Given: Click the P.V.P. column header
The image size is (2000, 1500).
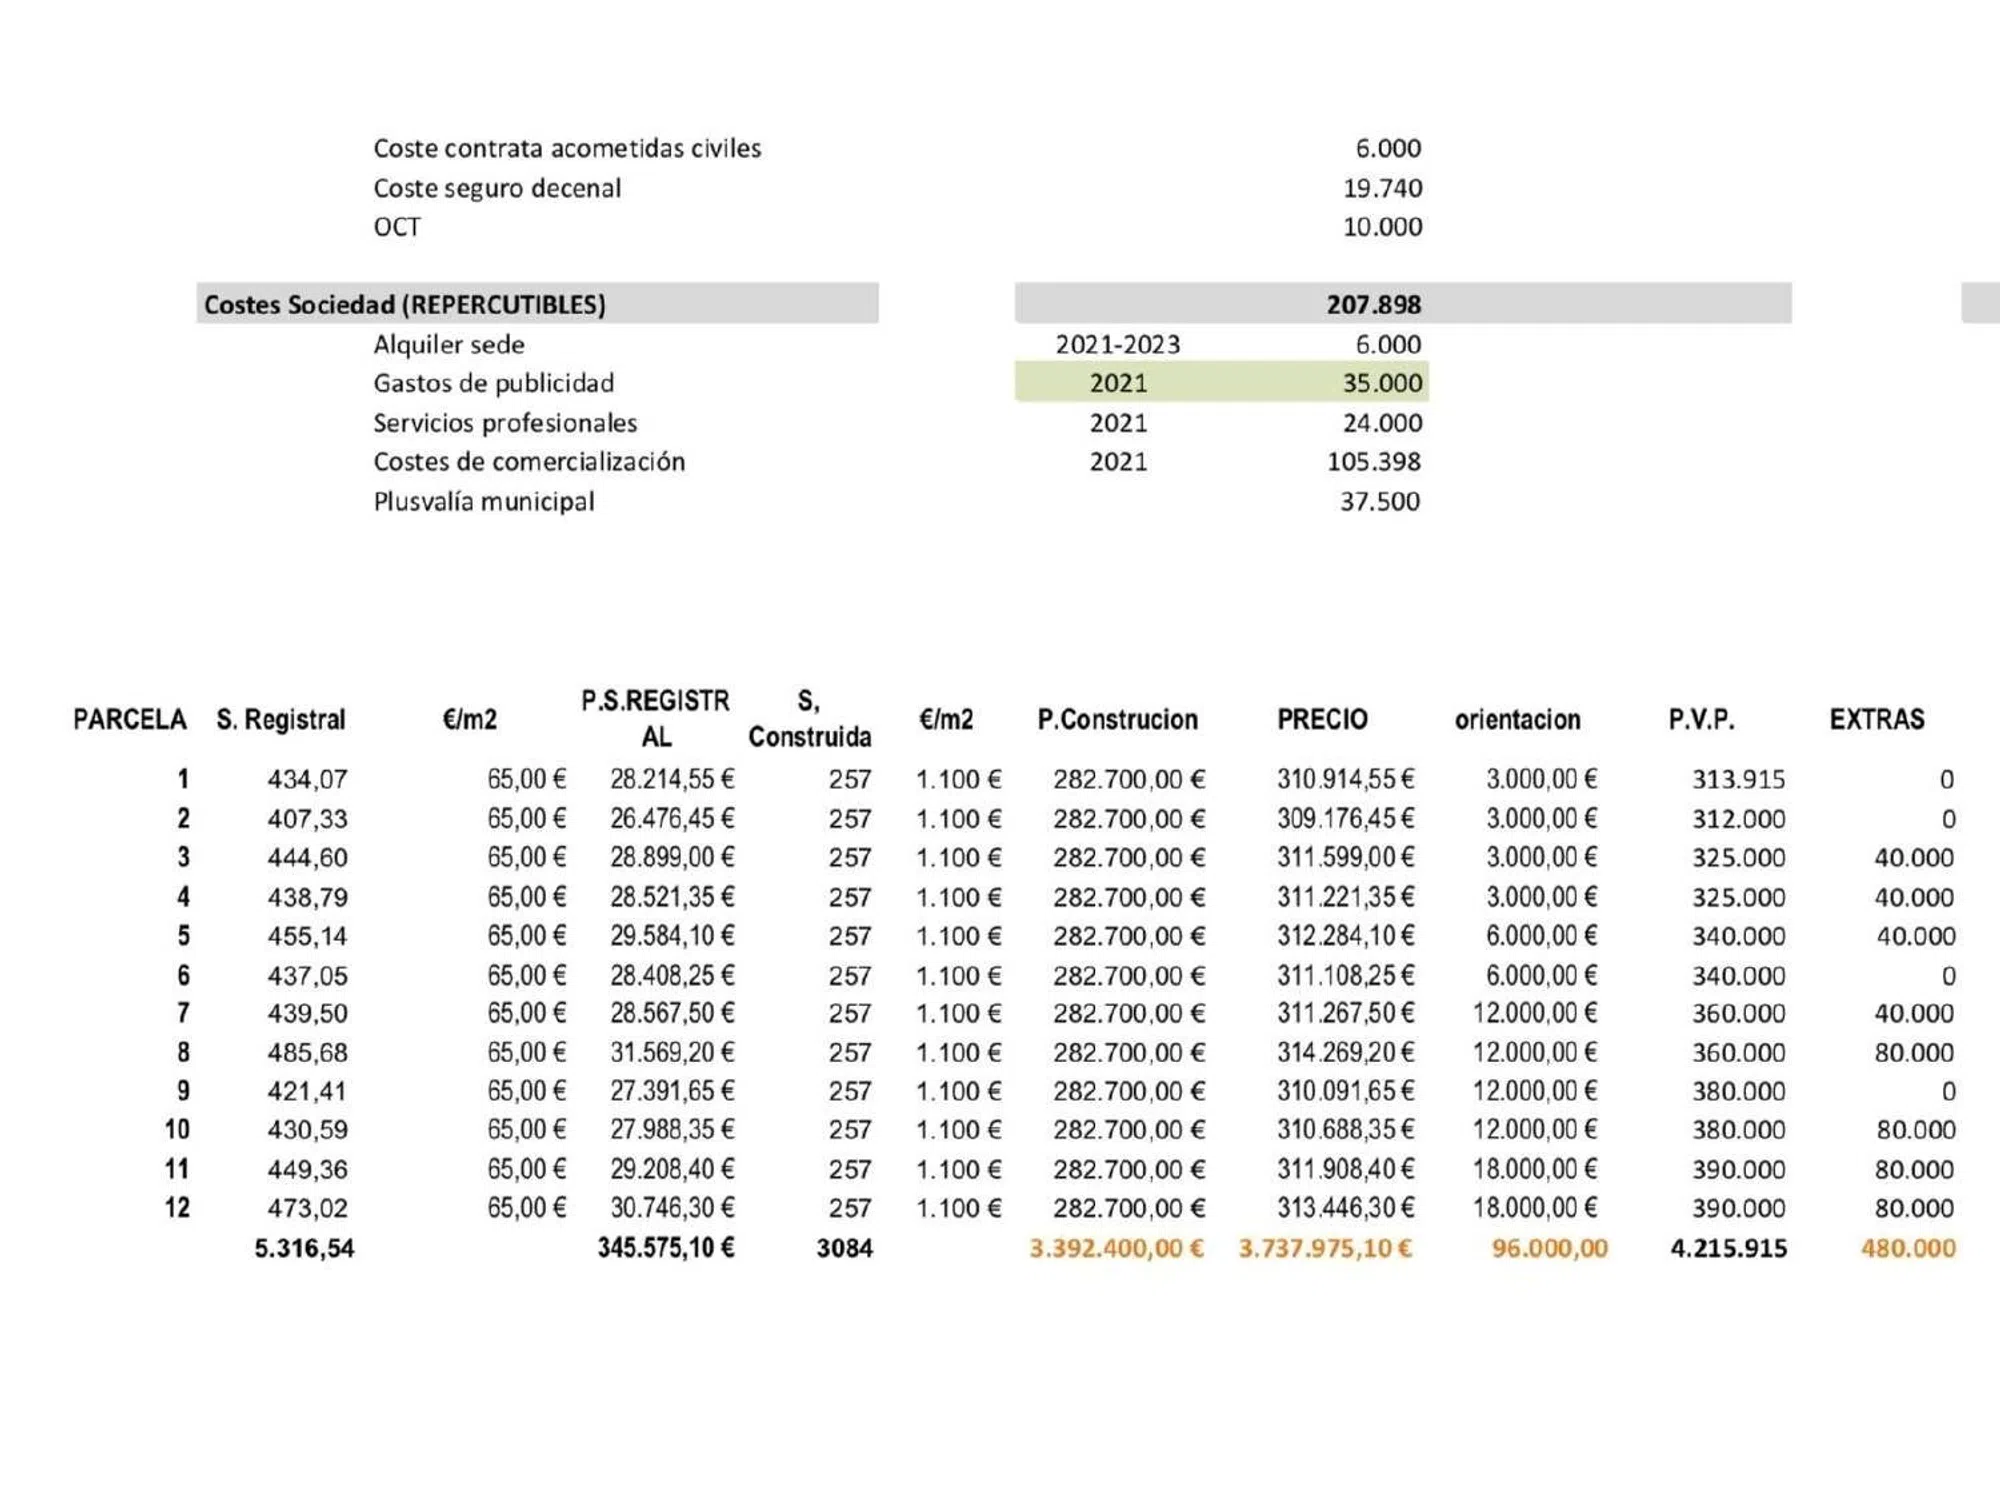Looking at the screenshot, I should coord(1700,719).
